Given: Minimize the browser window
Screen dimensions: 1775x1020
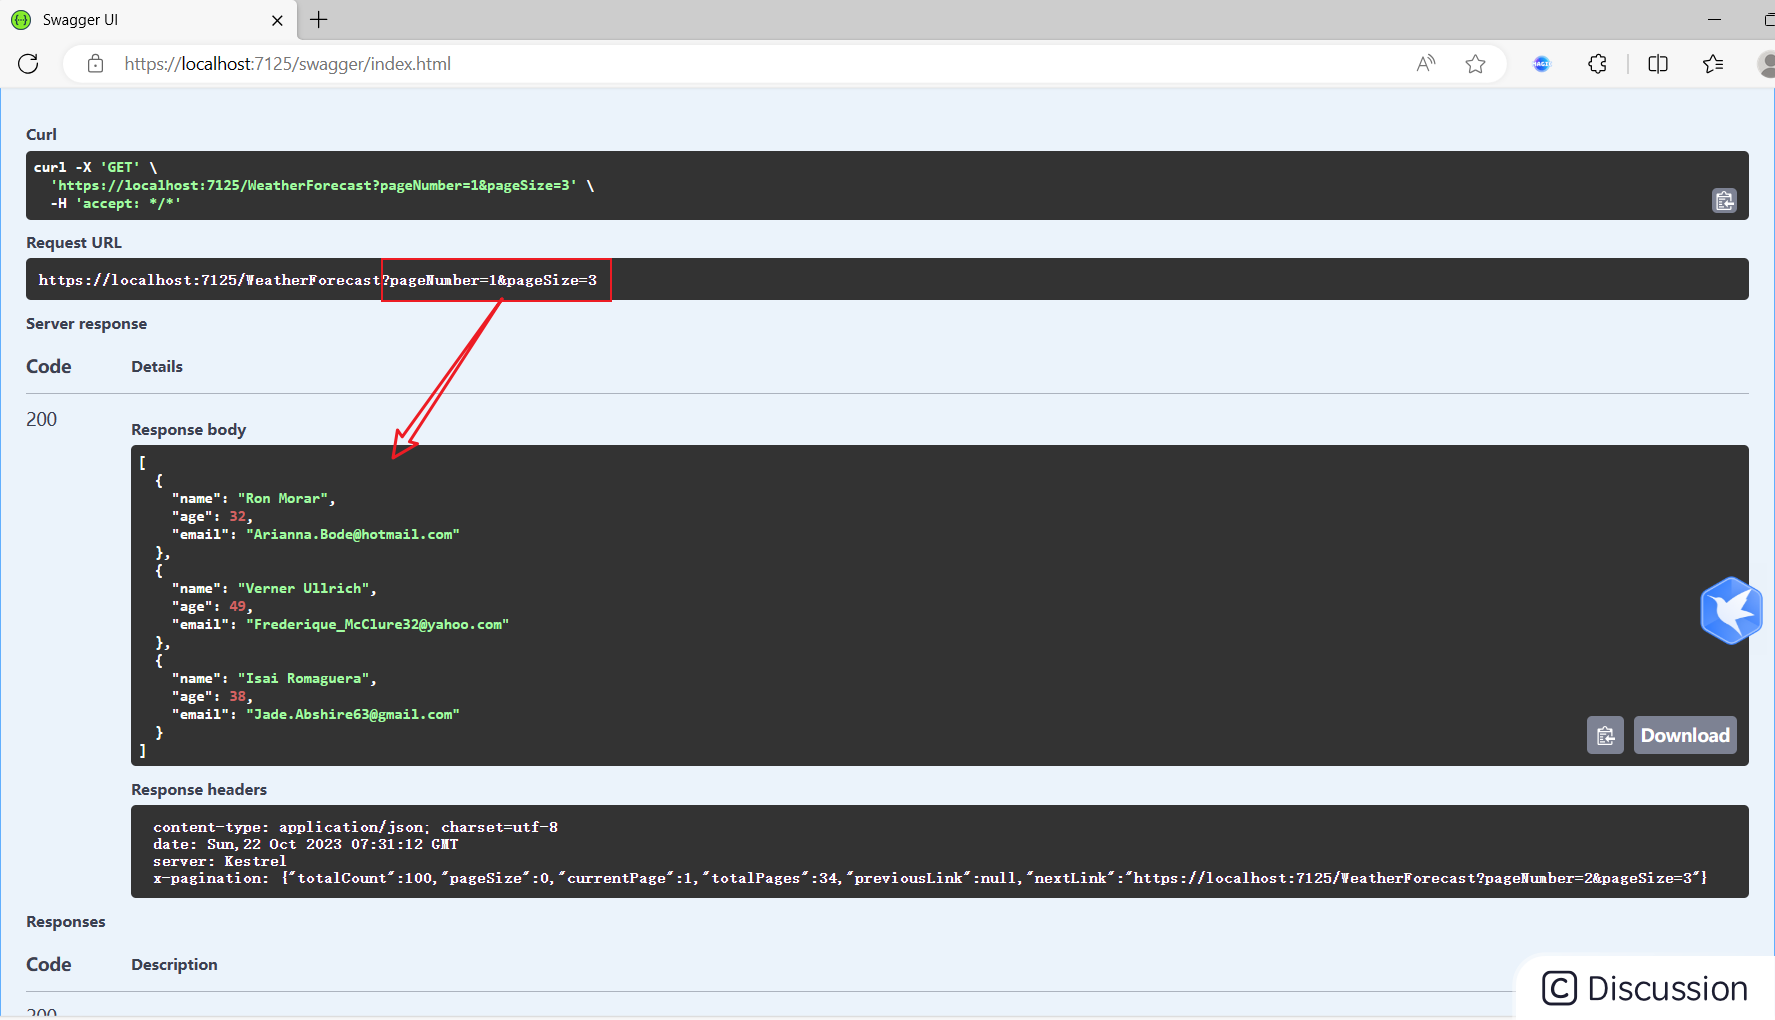Looking at the screenshot, I should coord(1714,20).
